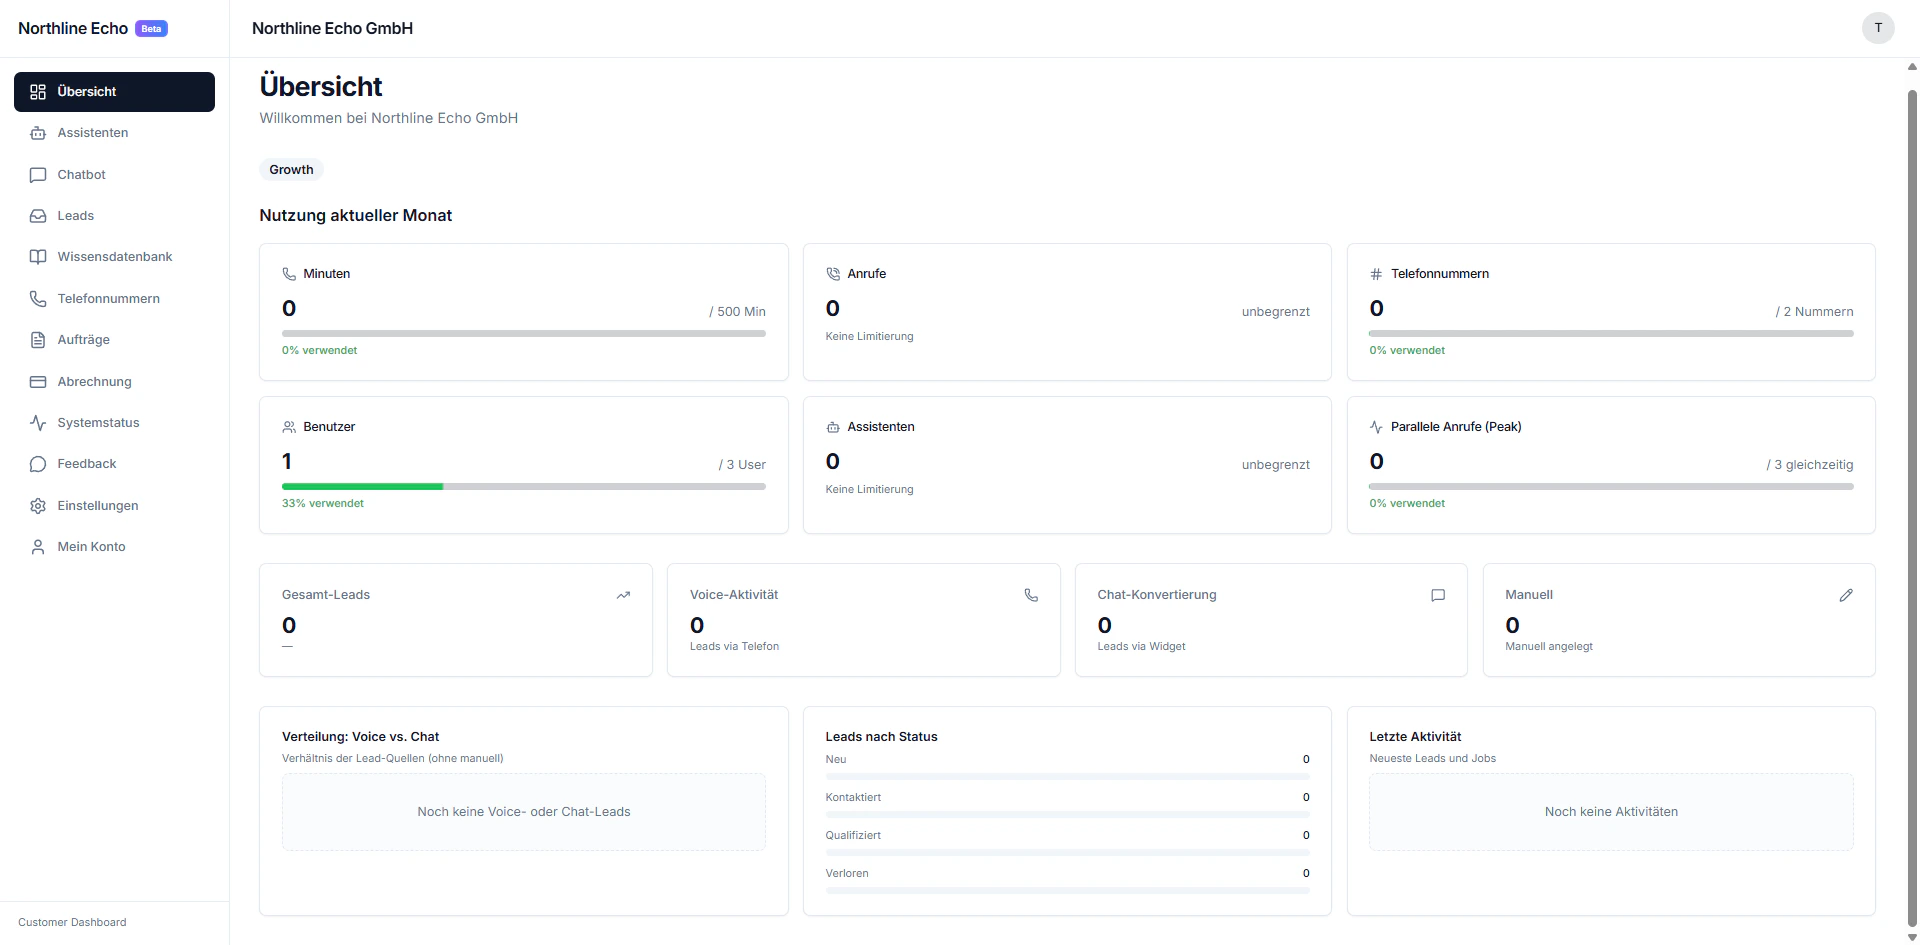Open the user avatar menu labeled T
Screen dimensions: 1920x945
point(1877,27)
